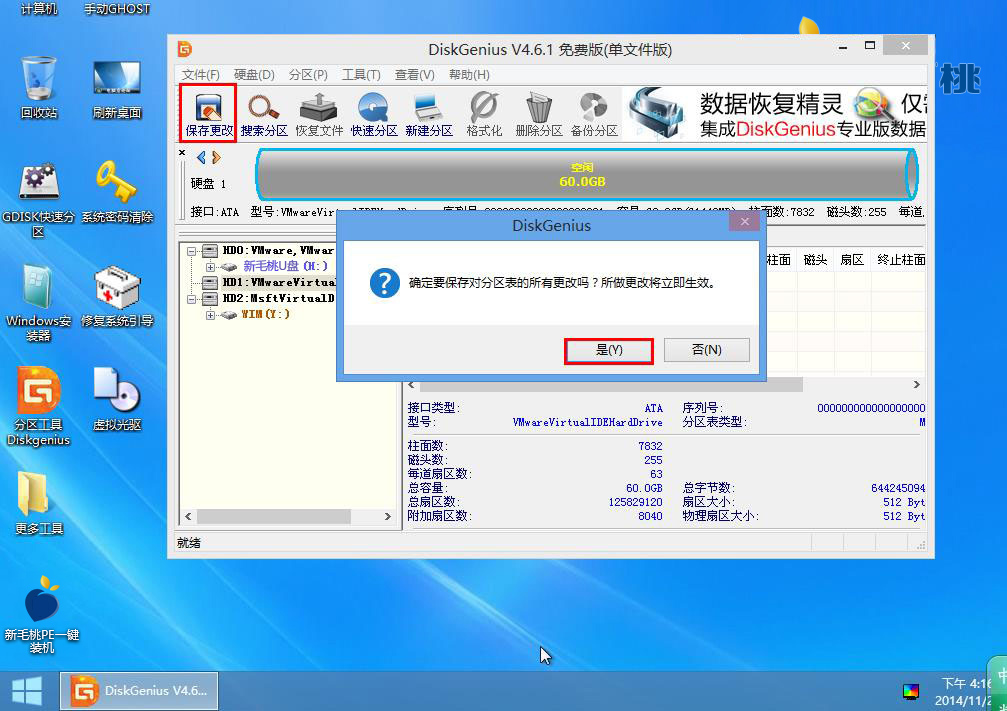Image resolution: width=1007 pixels, height=711 pixels.
Task: Go to previous disk with left arrow
Action: [202, 157]
